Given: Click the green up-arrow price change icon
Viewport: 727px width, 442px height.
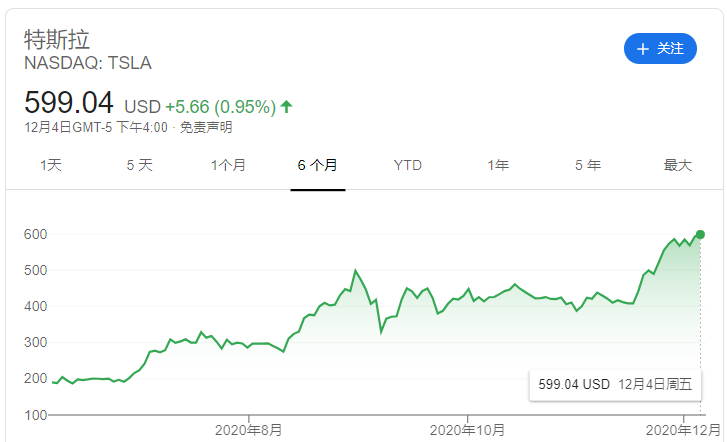Looking at the screenshot, I should [287, 105].
